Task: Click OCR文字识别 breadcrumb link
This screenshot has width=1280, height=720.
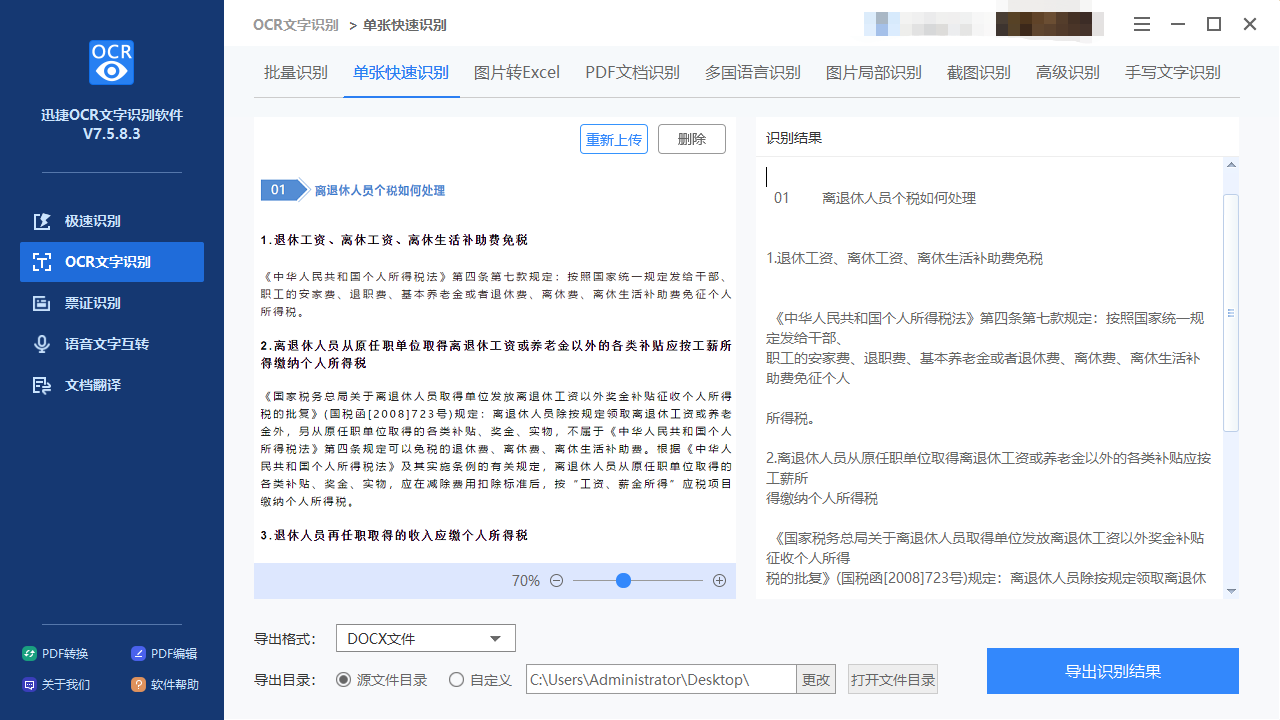Action: click(296, 25)
